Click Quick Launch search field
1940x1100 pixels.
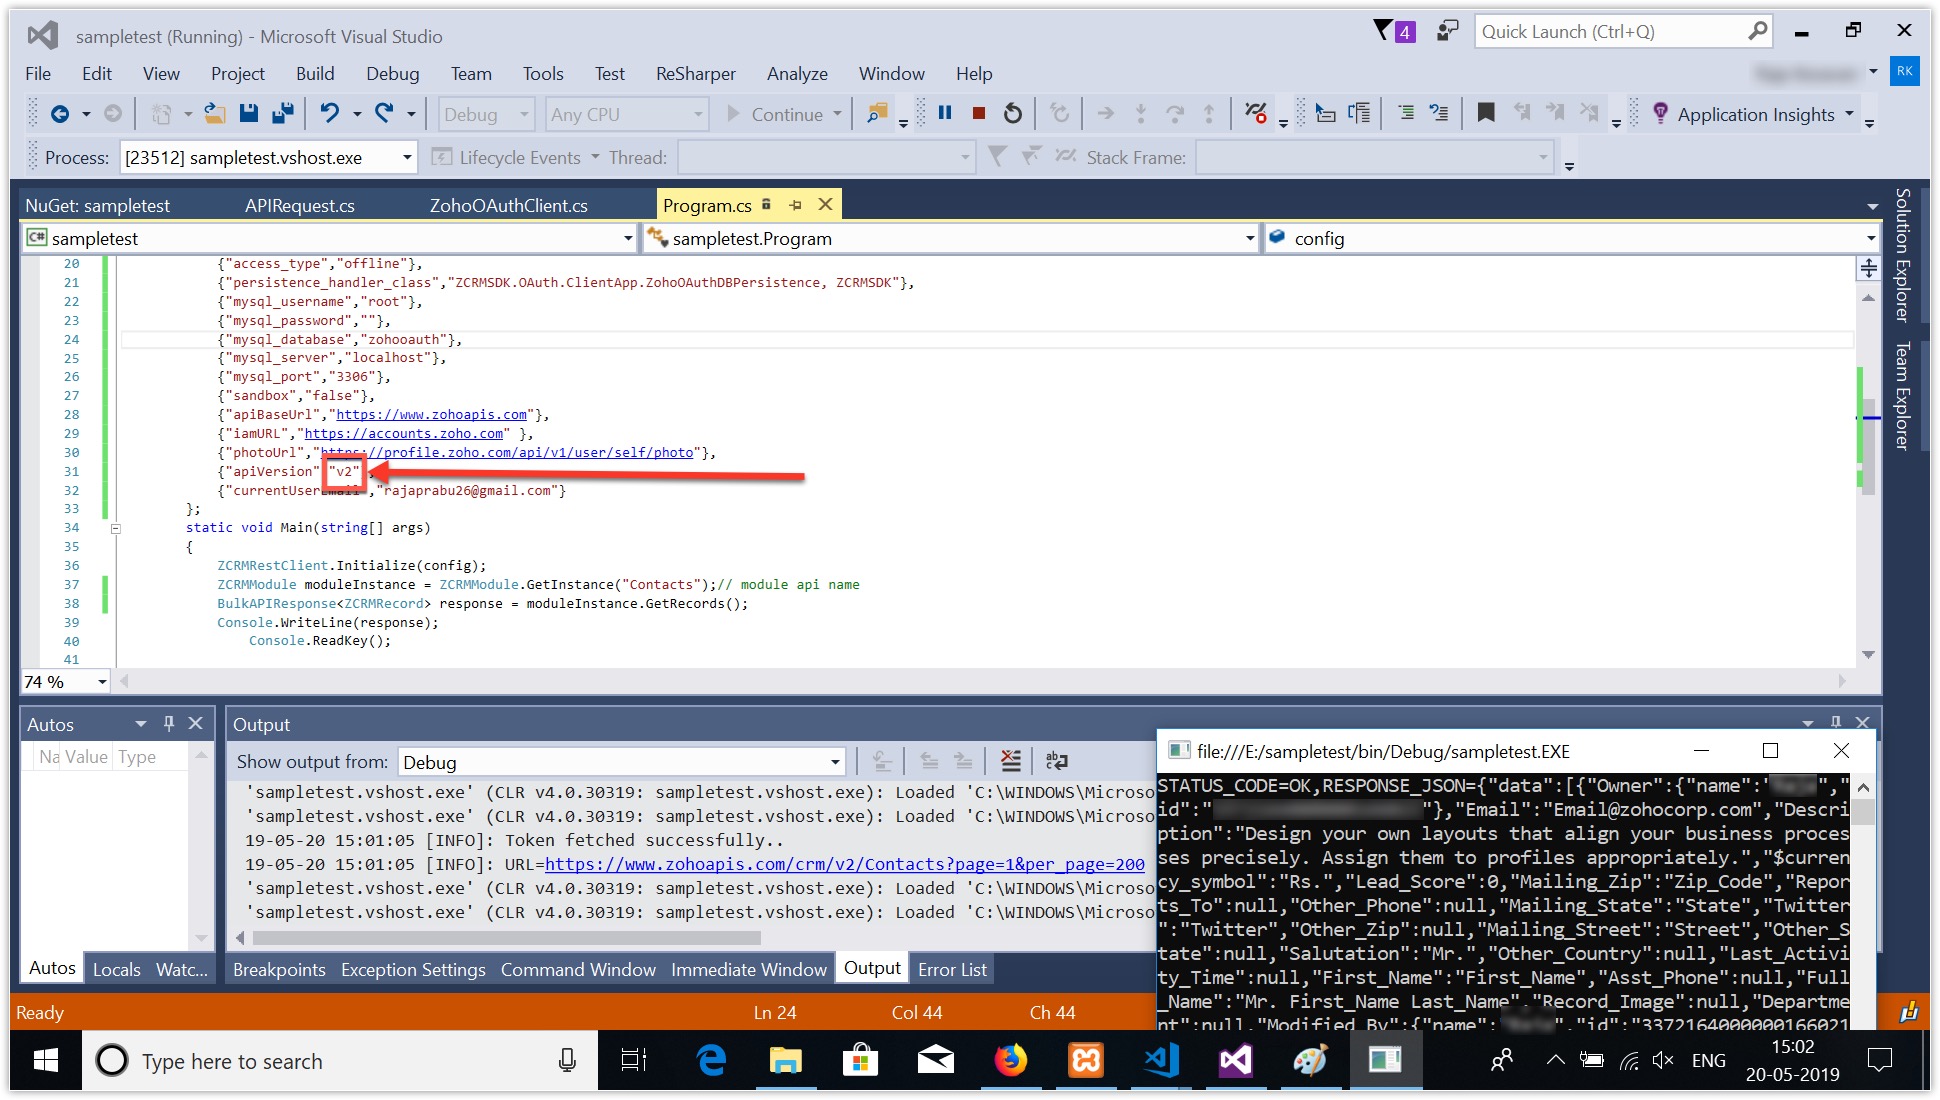(x=1610, y=32)
